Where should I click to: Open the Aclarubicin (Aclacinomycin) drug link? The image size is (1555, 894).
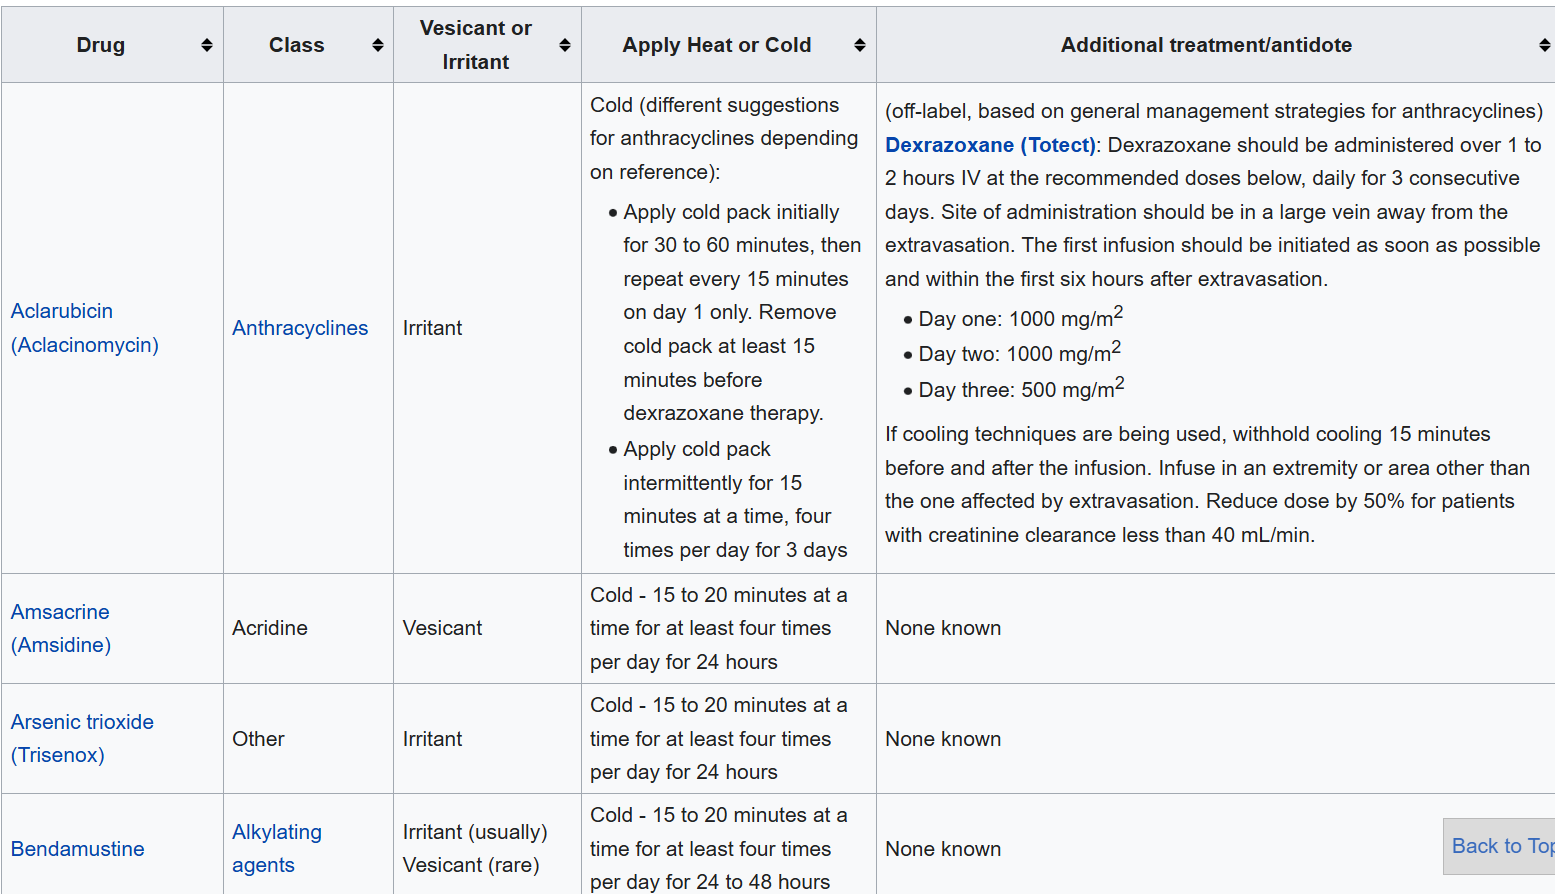coord(84,328)
